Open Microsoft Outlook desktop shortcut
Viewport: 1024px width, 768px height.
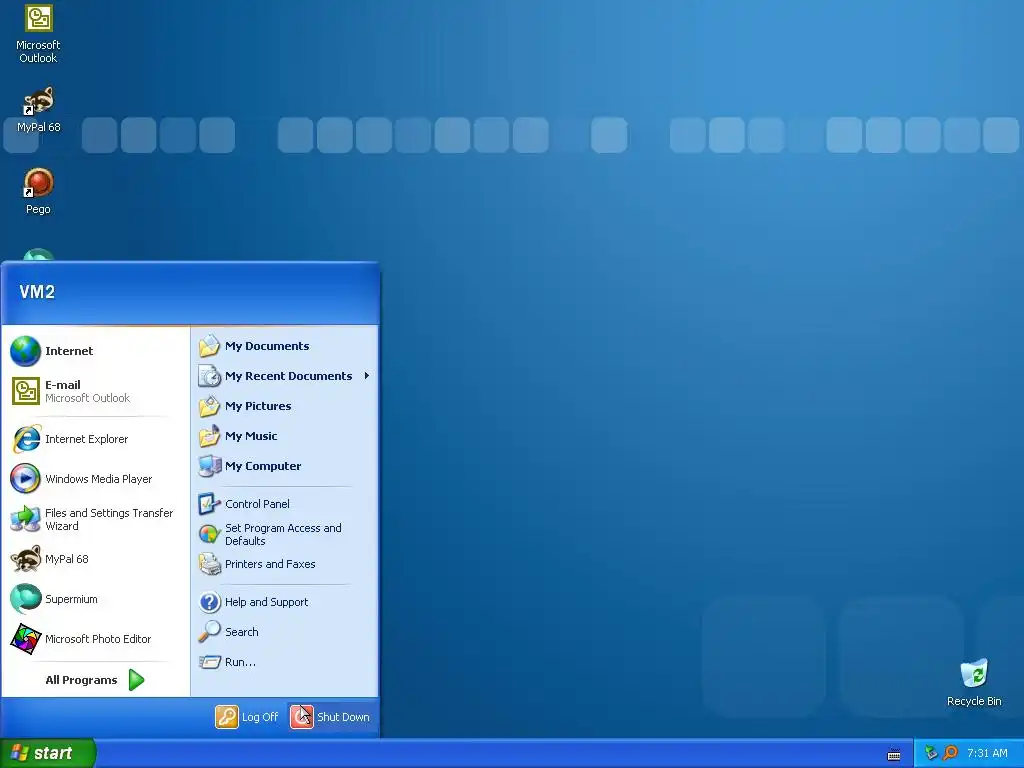(x=39, y=34)
